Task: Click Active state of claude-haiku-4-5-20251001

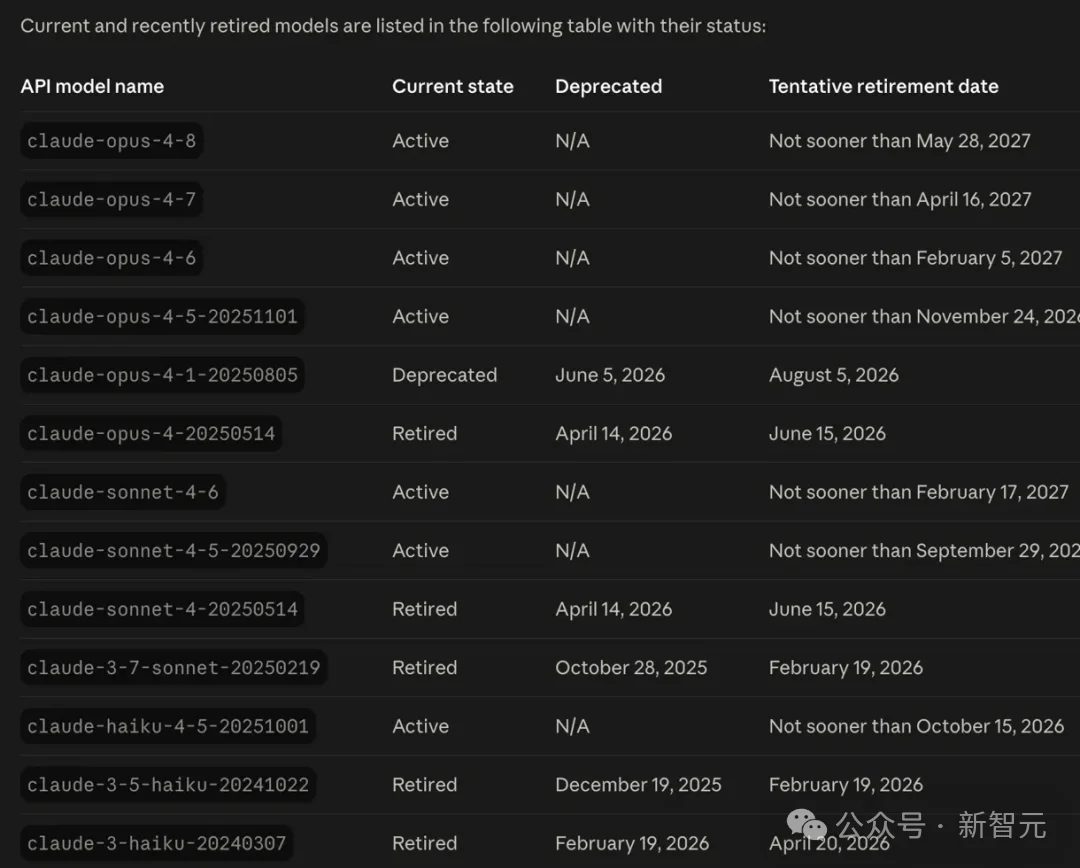Action: pos(420,726)
